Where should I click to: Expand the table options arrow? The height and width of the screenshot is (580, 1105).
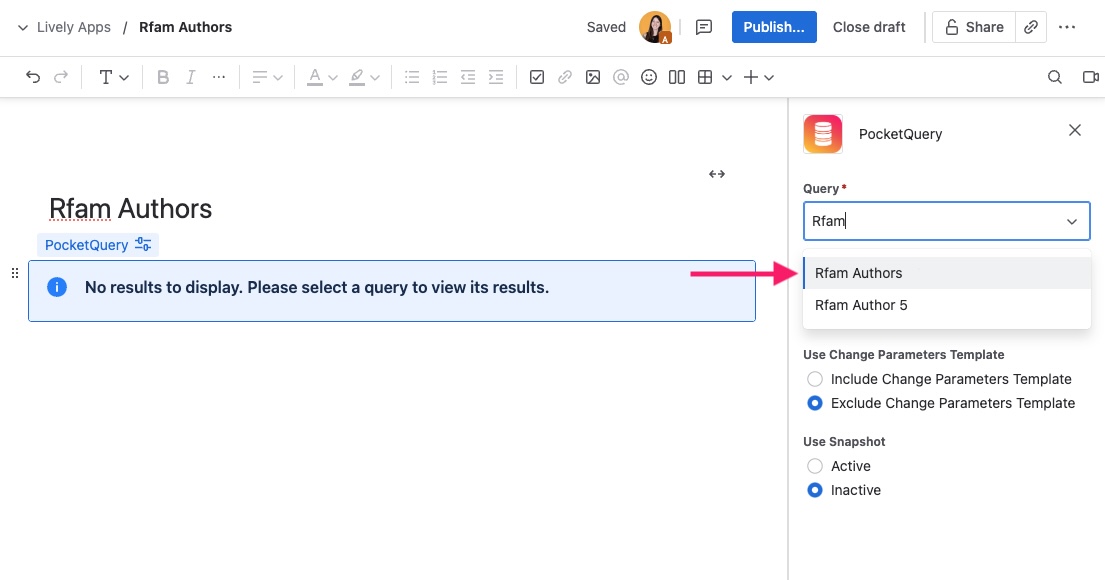(727, 78)
